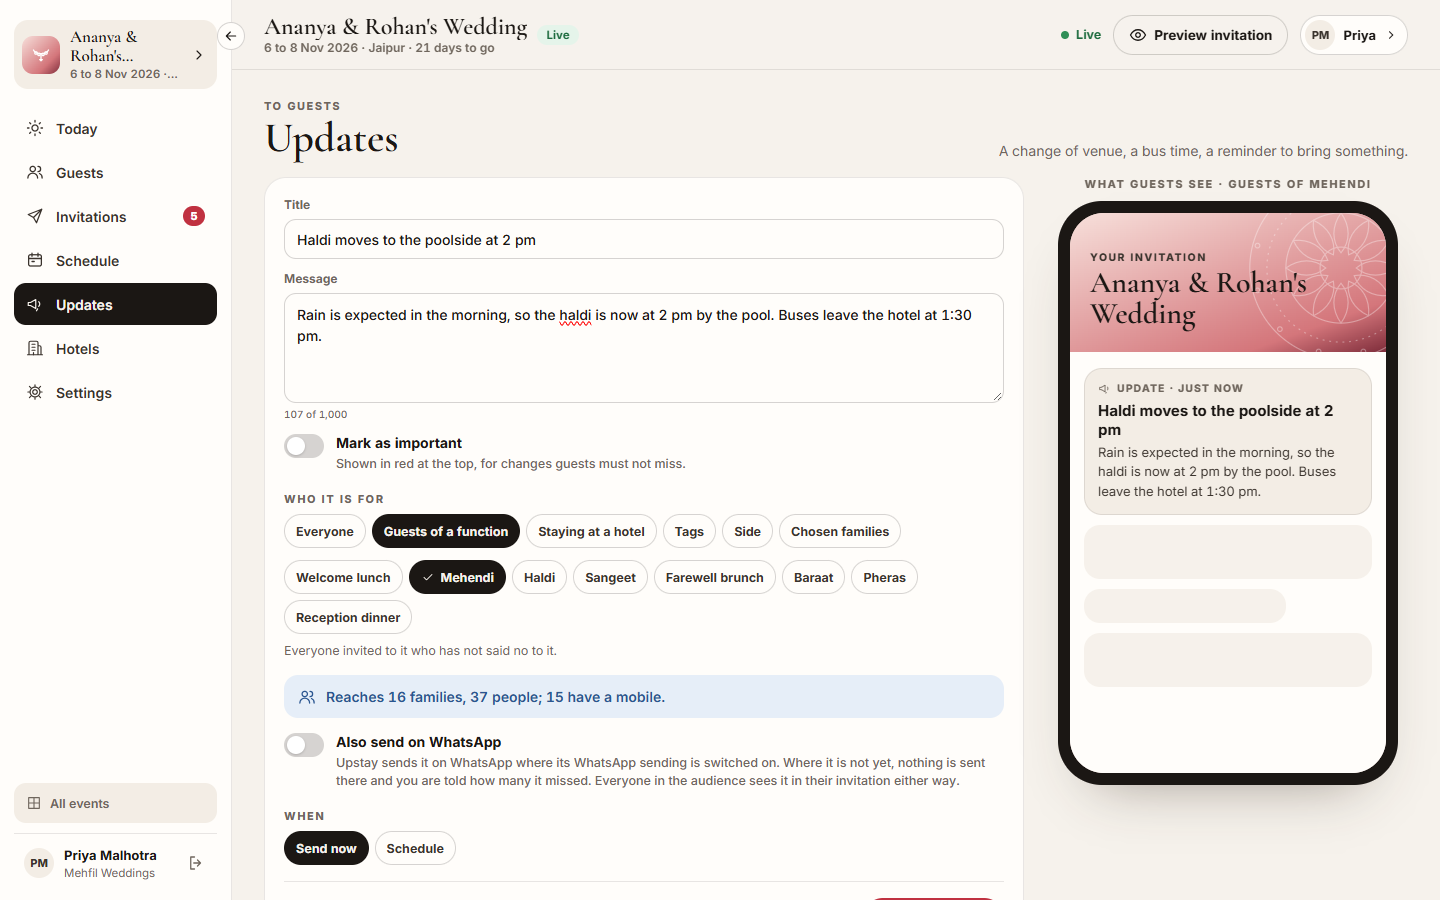Click the wedding event logo icon
This screenshot has width=1440, height=900.
41,55
